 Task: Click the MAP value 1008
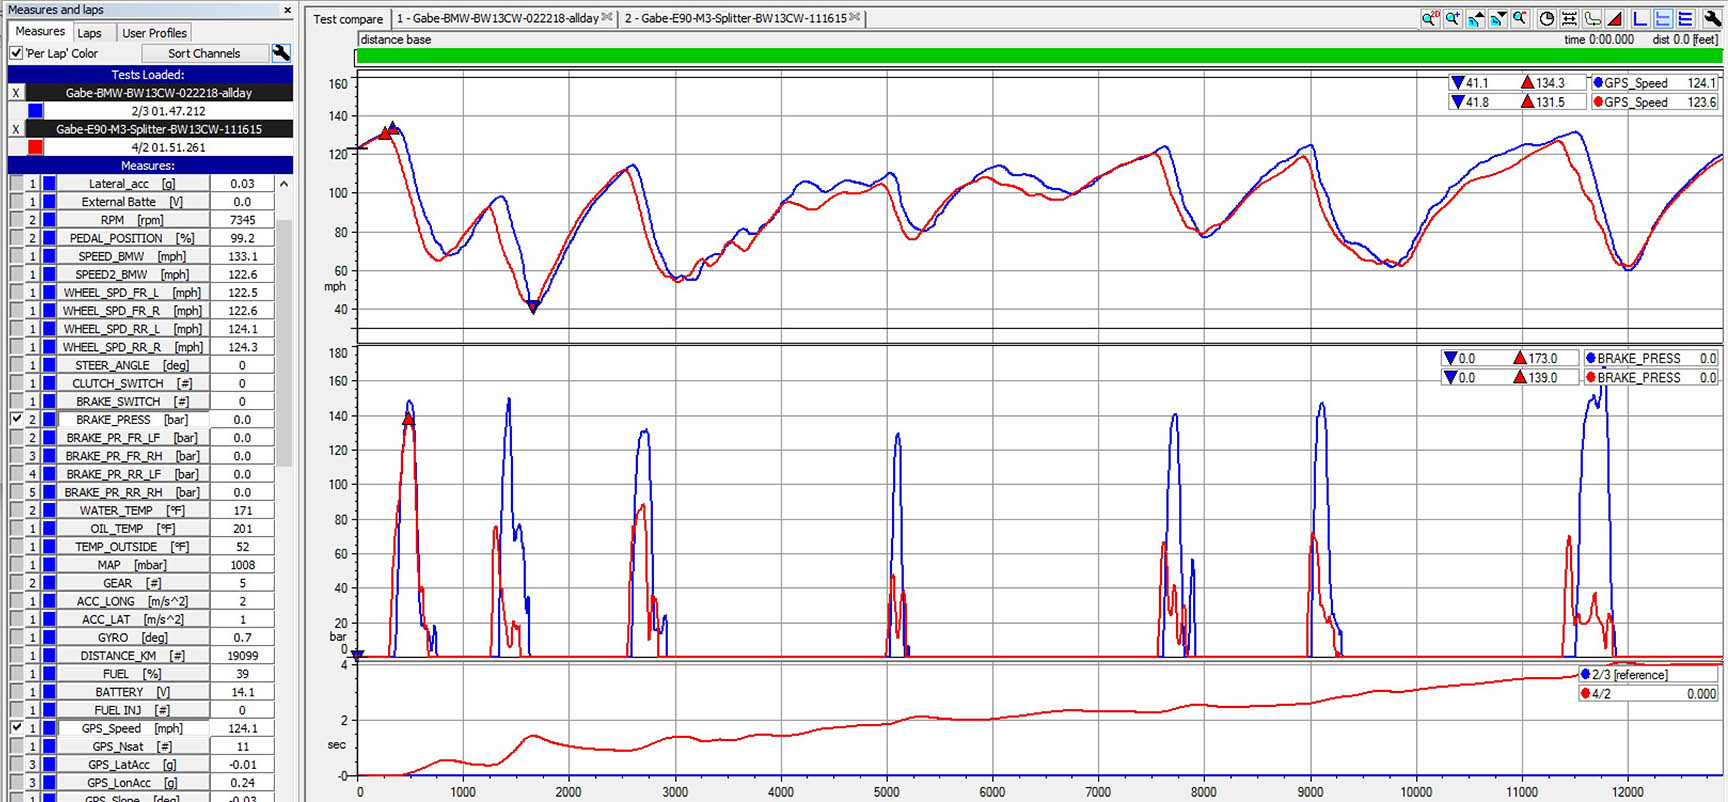[242, 565]
